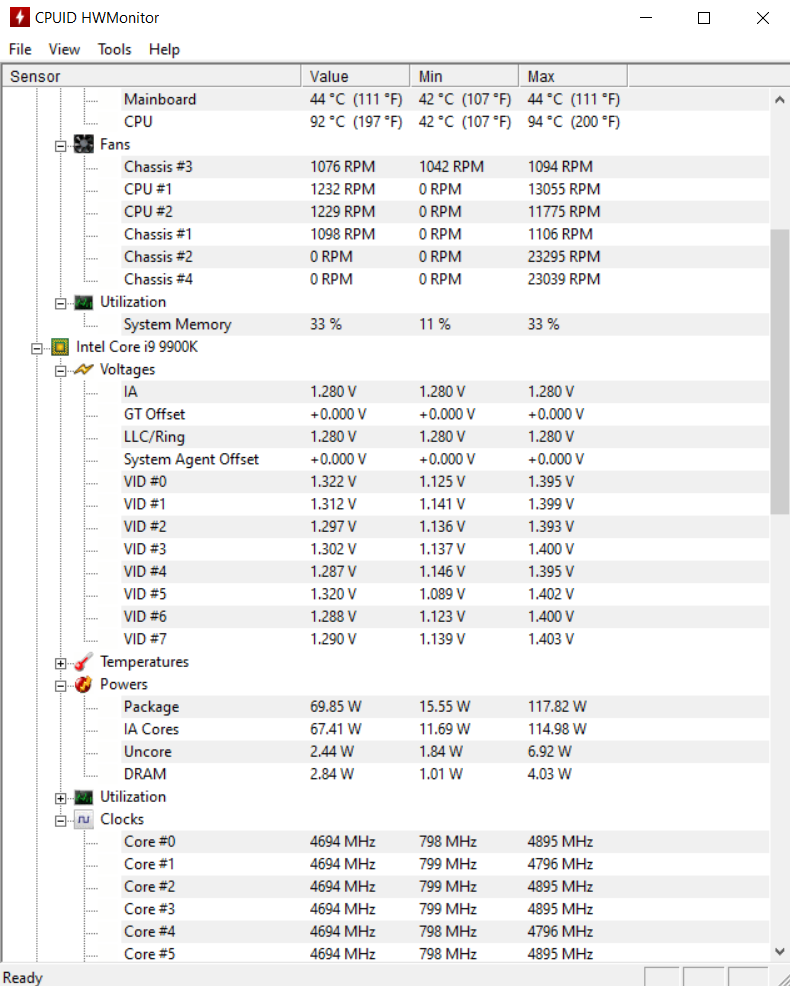The height and width of the screenshot is (986, 790).
Task: Select the Core #0 clock row
Action: 445,842
